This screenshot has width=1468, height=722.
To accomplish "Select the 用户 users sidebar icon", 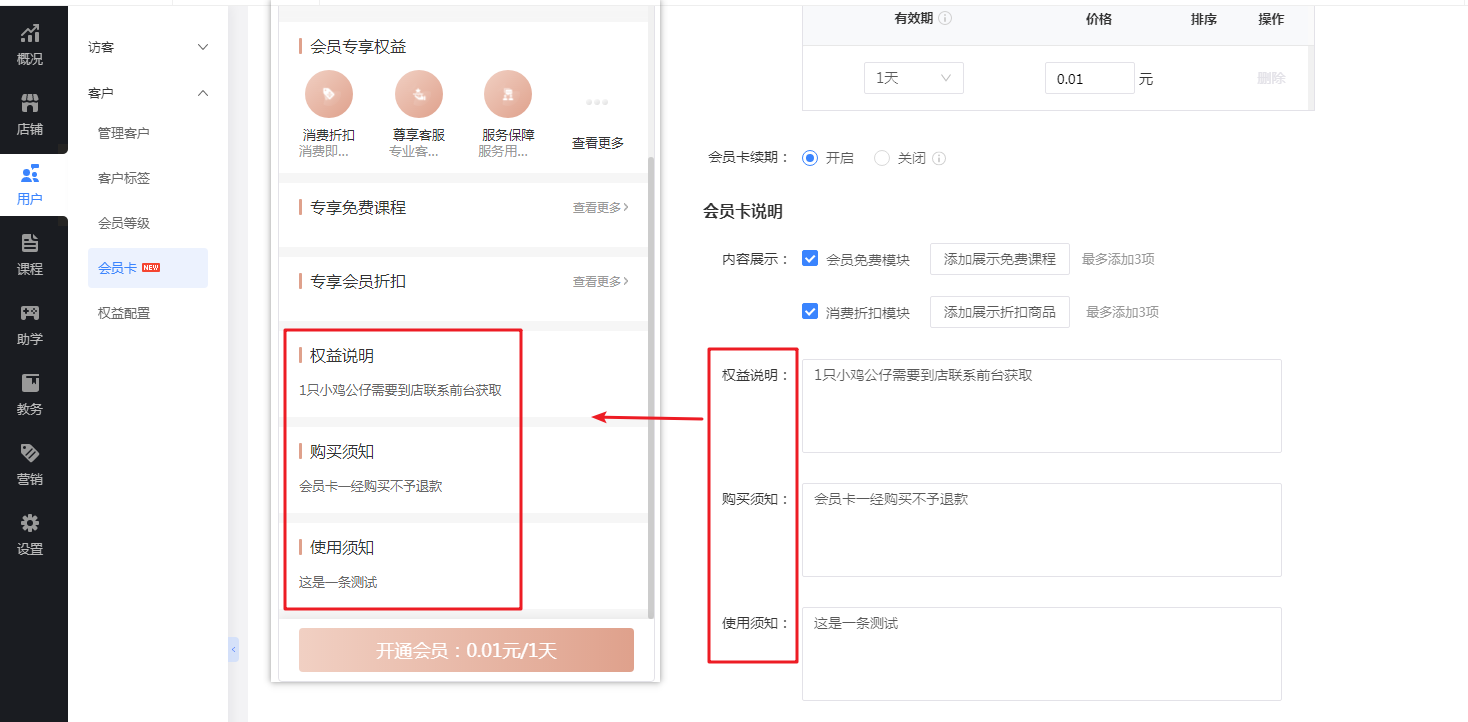I will tap(30, 174).
